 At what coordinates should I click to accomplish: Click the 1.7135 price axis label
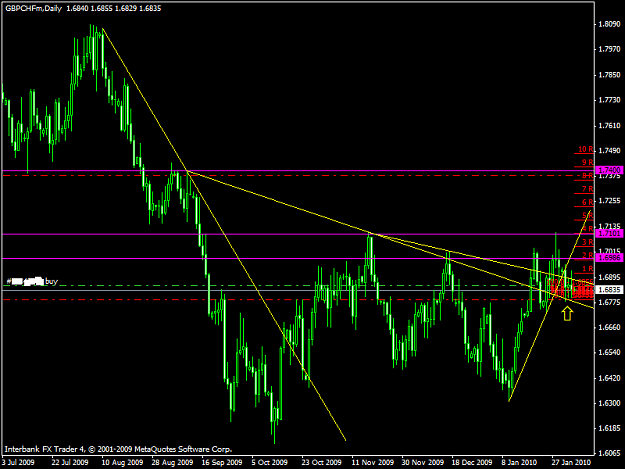[x=609, y=226]
